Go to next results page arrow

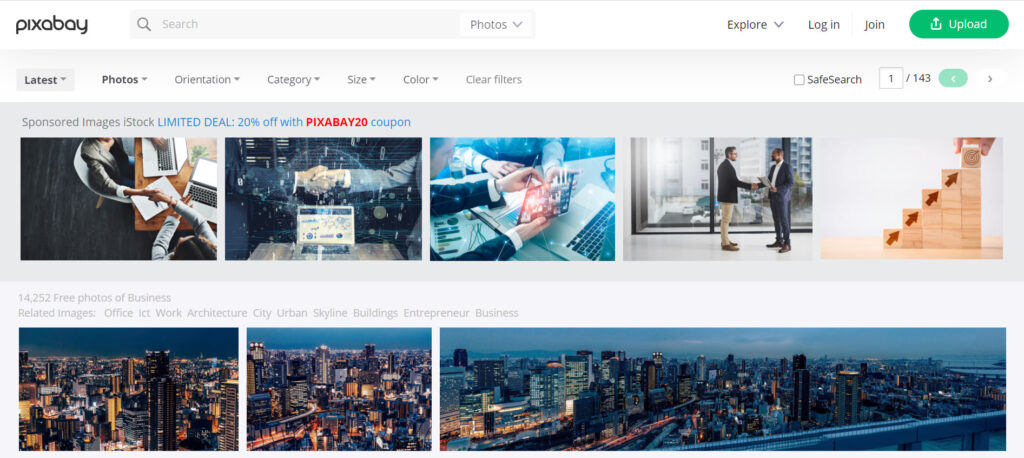990,78
